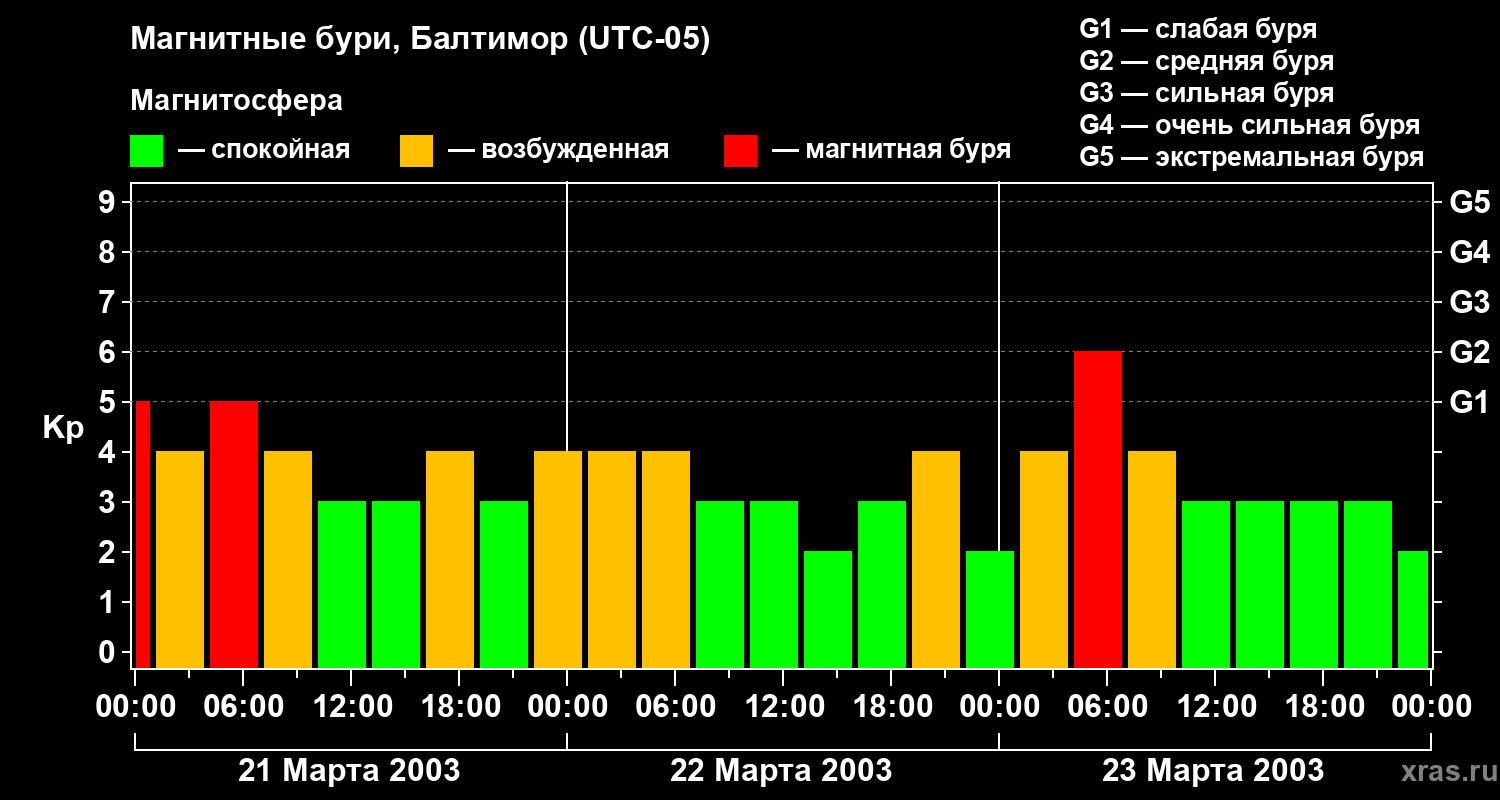This screenshot has width=1500, height=800.
Task: Select the last green Kp 2 bar on 23 March
Action: click(x=1413, y=609)
